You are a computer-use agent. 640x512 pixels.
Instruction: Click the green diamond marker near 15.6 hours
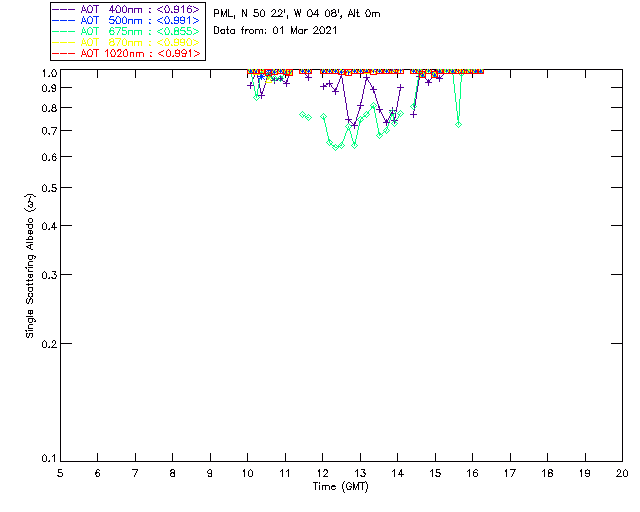(x=458, y=125)
